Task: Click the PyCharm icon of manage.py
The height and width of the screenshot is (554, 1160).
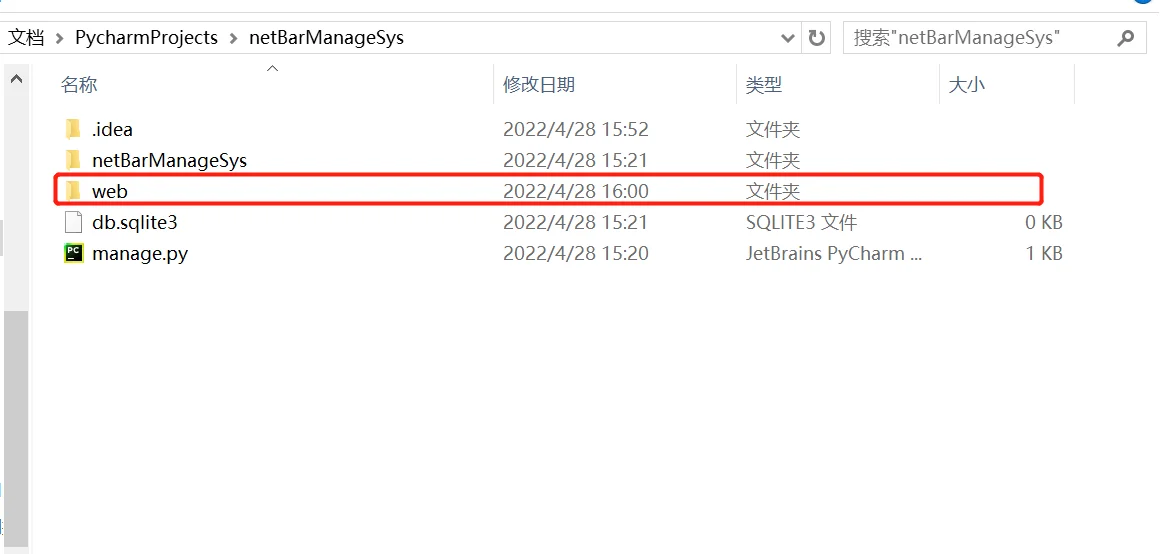Action: (72, 253)
